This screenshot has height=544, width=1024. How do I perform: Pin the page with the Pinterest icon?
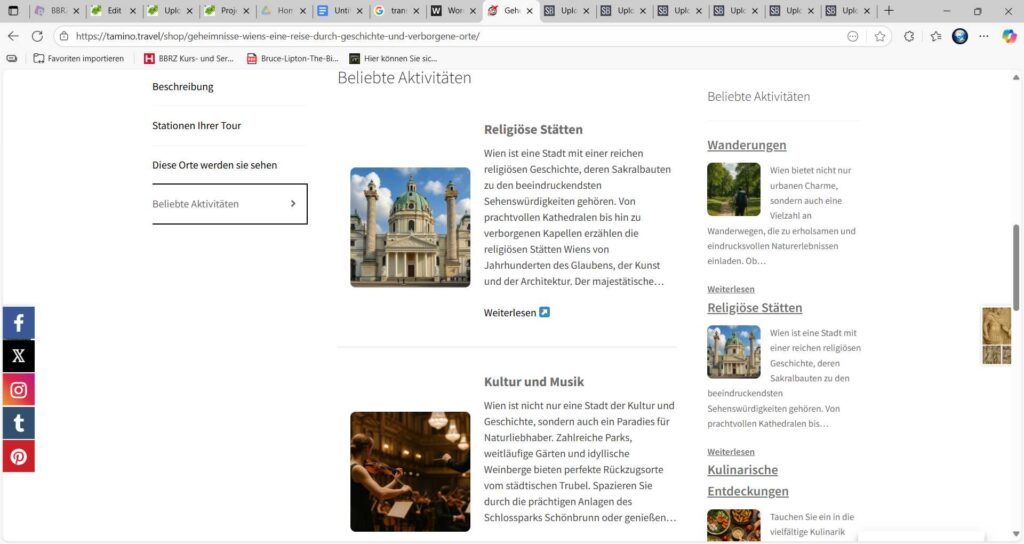[18, 456]
